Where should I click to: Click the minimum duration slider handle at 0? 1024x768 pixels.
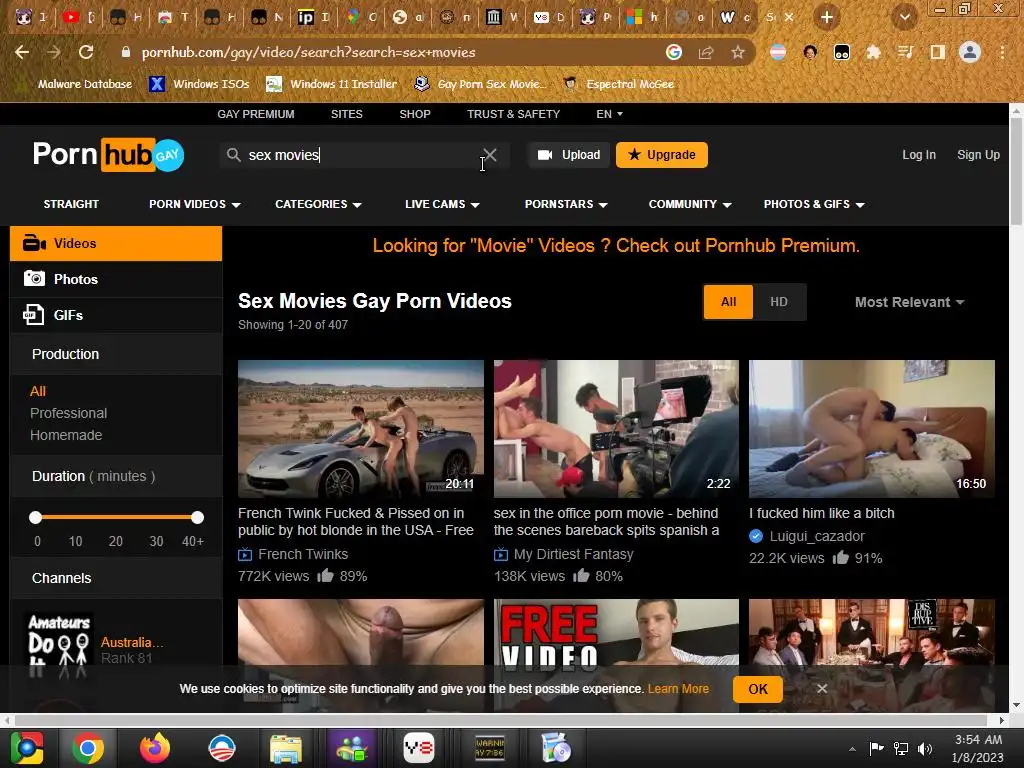36,517
